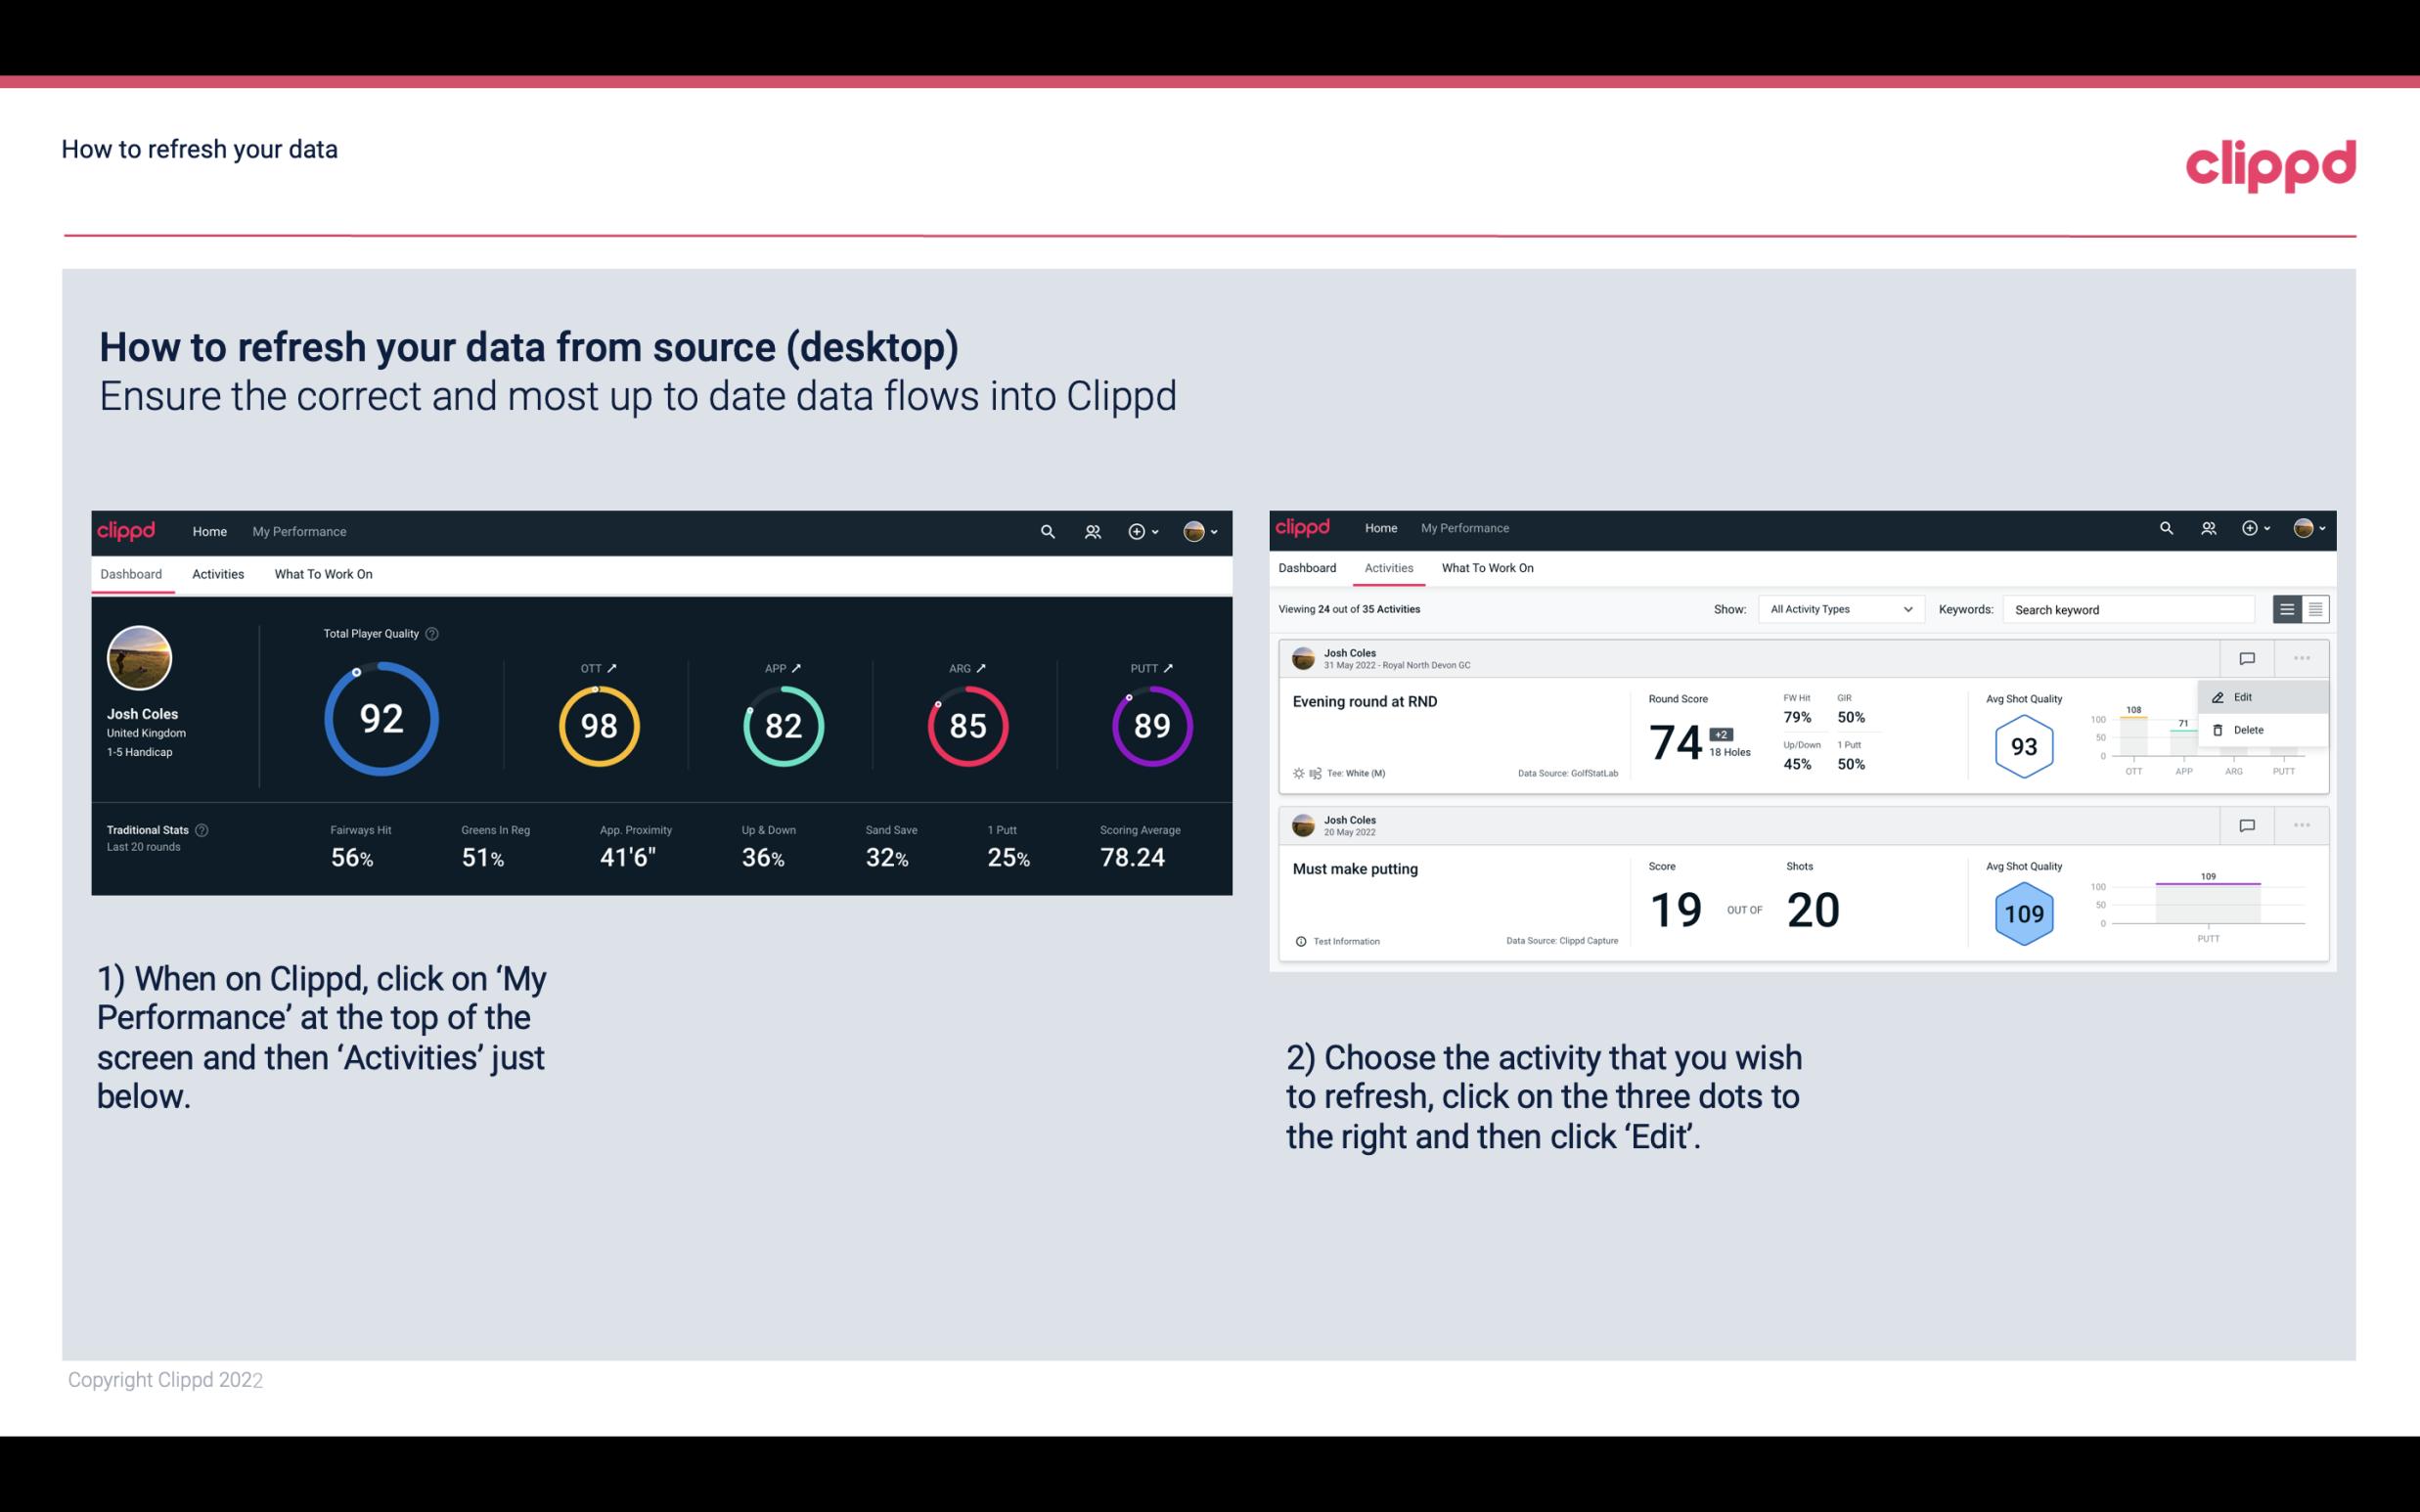The width and height of the screenshot is (2420, 1512).
Task: Click the Search keyword input field
Action: pyautogui.click(x=2134, y=609)
